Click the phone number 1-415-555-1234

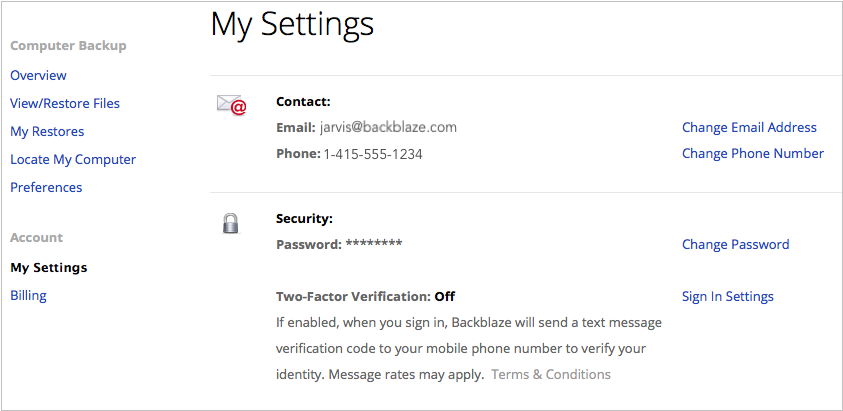(373, 154)
